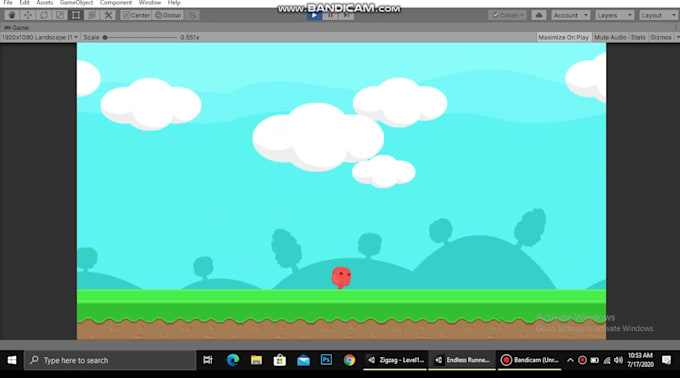The image size is (680, 378).
Task: Select the Rotate tool
Action: point(44,15)
